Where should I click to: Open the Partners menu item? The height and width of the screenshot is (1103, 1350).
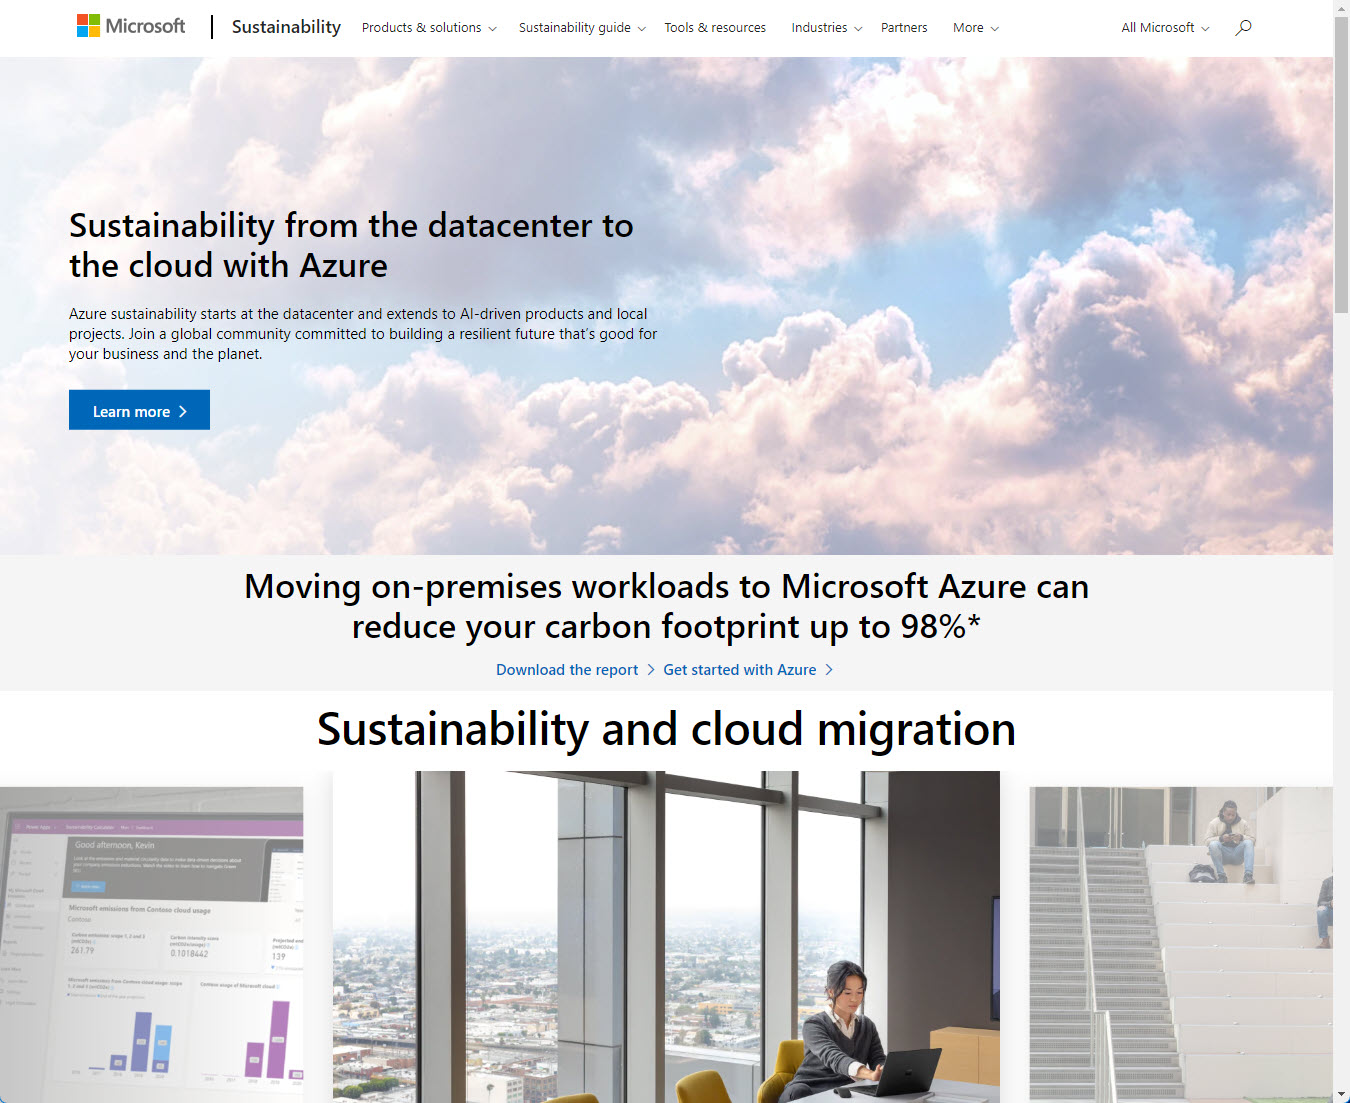click(x=904, y=28)
